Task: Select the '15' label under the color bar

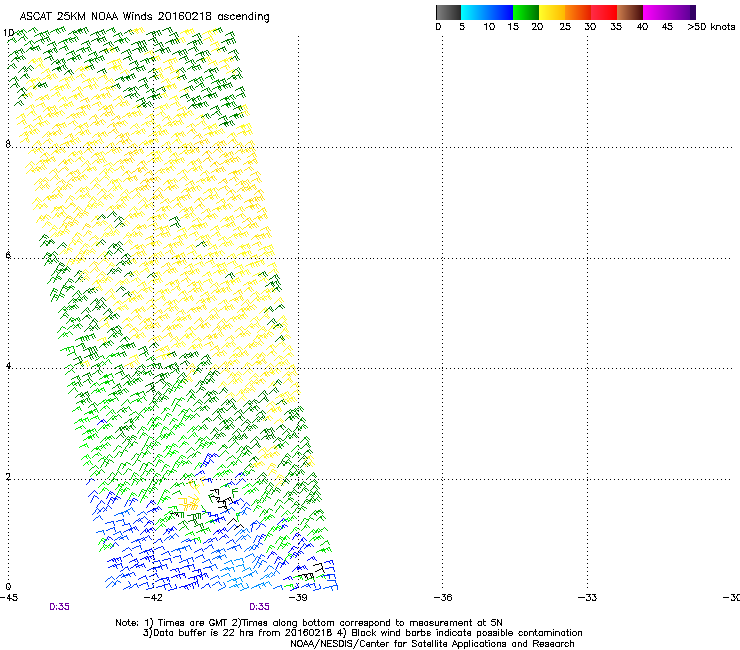Action: click(x=513, y=27)
